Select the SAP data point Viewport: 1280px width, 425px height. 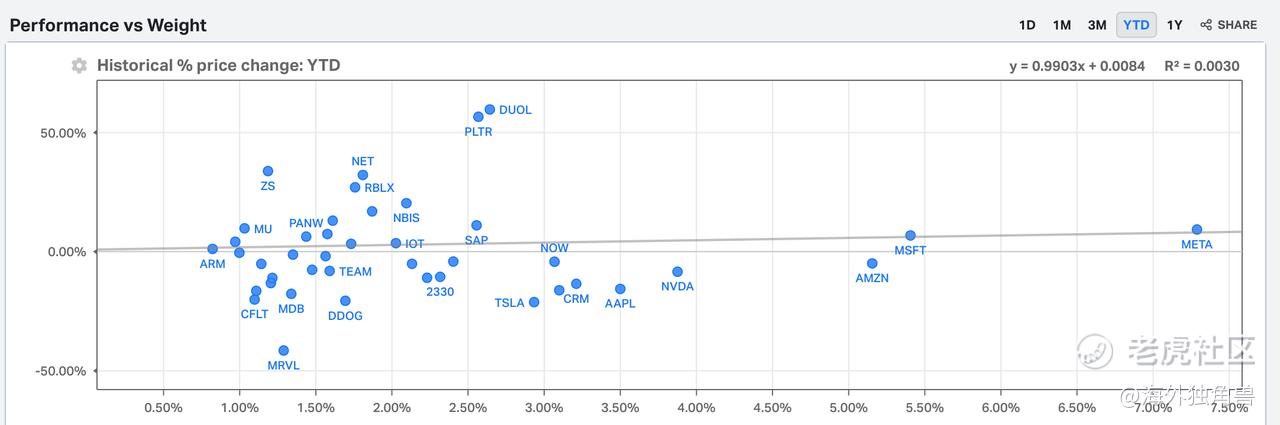pos(476,226)
